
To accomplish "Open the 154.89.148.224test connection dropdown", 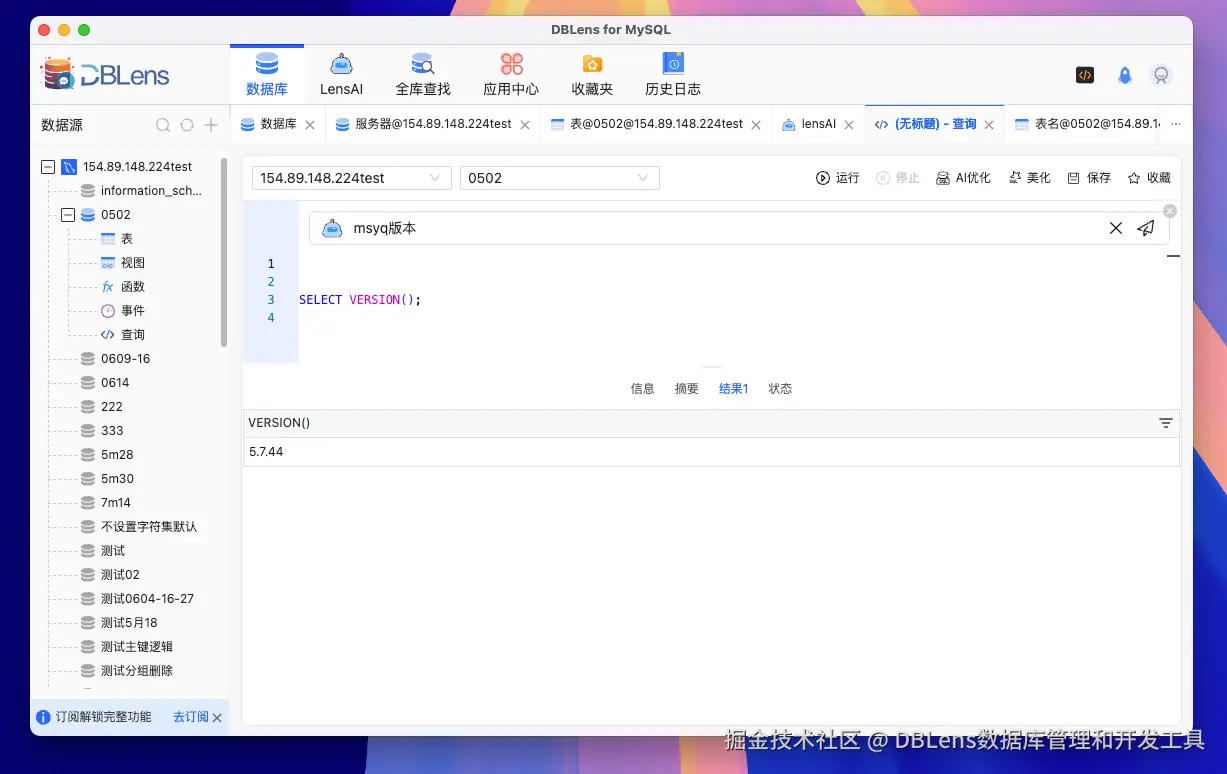I will [x=352, y=178].
